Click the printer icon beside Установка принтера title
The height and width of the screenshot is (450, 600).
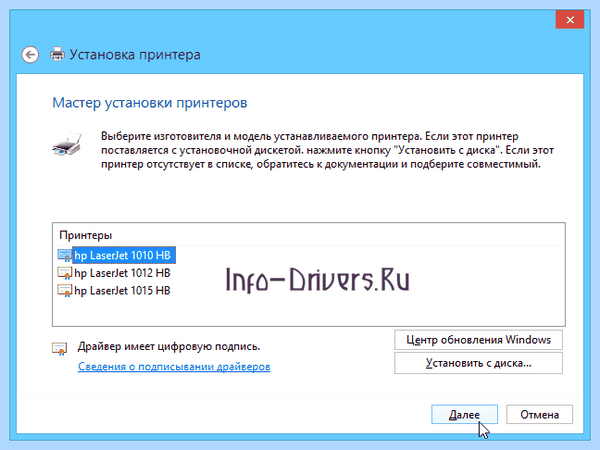click(57, 54)
